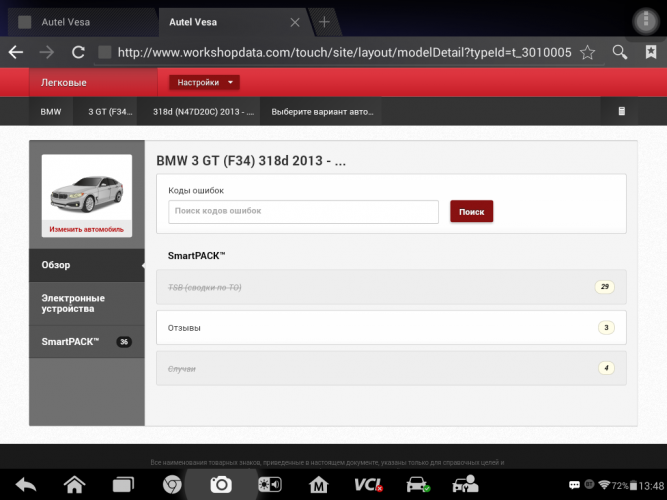The height and width of the screenshot is (500, 667).
Task: Click Изменить автомобиль link
Action: pos(86,229)
